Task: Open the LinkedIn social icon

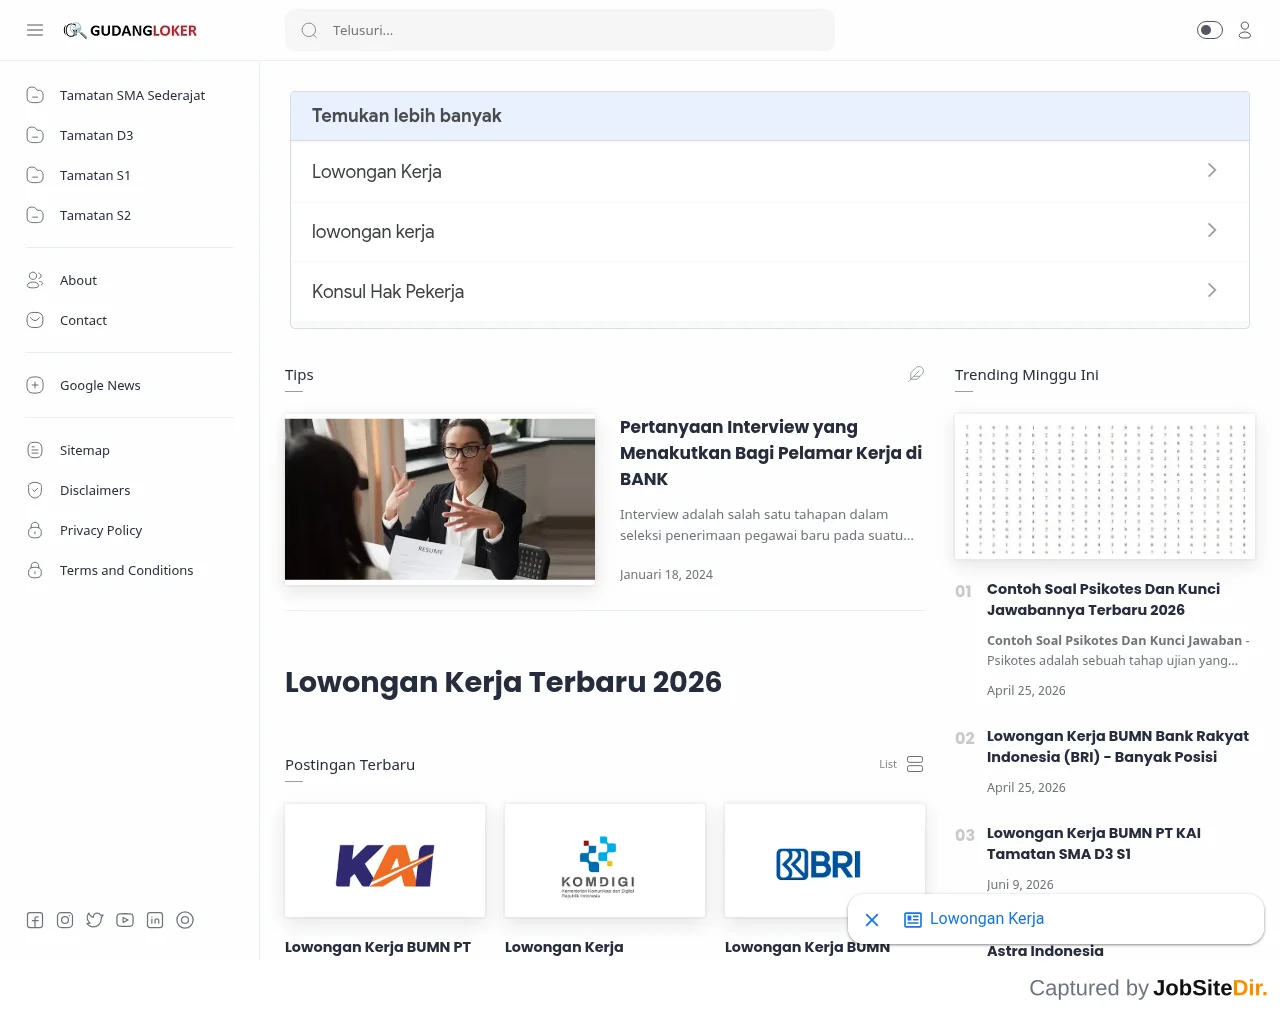Action: click(155, 920)
